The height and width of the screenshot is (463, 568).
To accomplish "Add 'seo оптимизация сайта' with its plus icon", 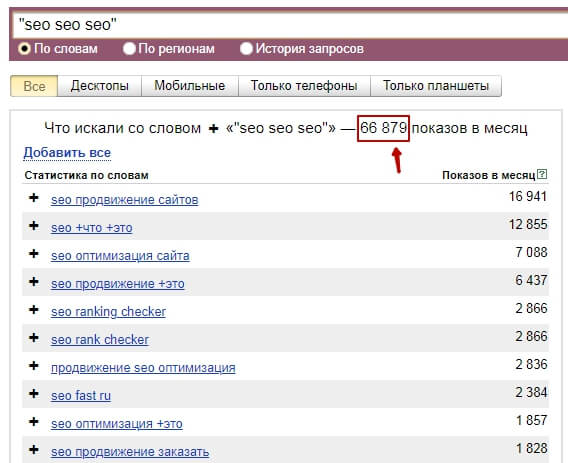I will coord(34,254).
